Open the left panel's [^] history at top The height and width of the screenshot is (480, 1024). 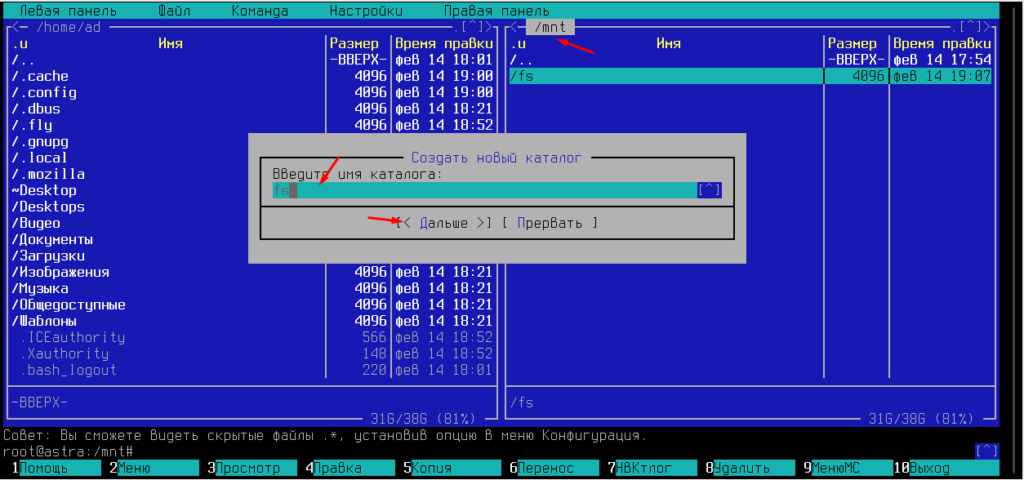pyautogui.click(x=473, y=27)
